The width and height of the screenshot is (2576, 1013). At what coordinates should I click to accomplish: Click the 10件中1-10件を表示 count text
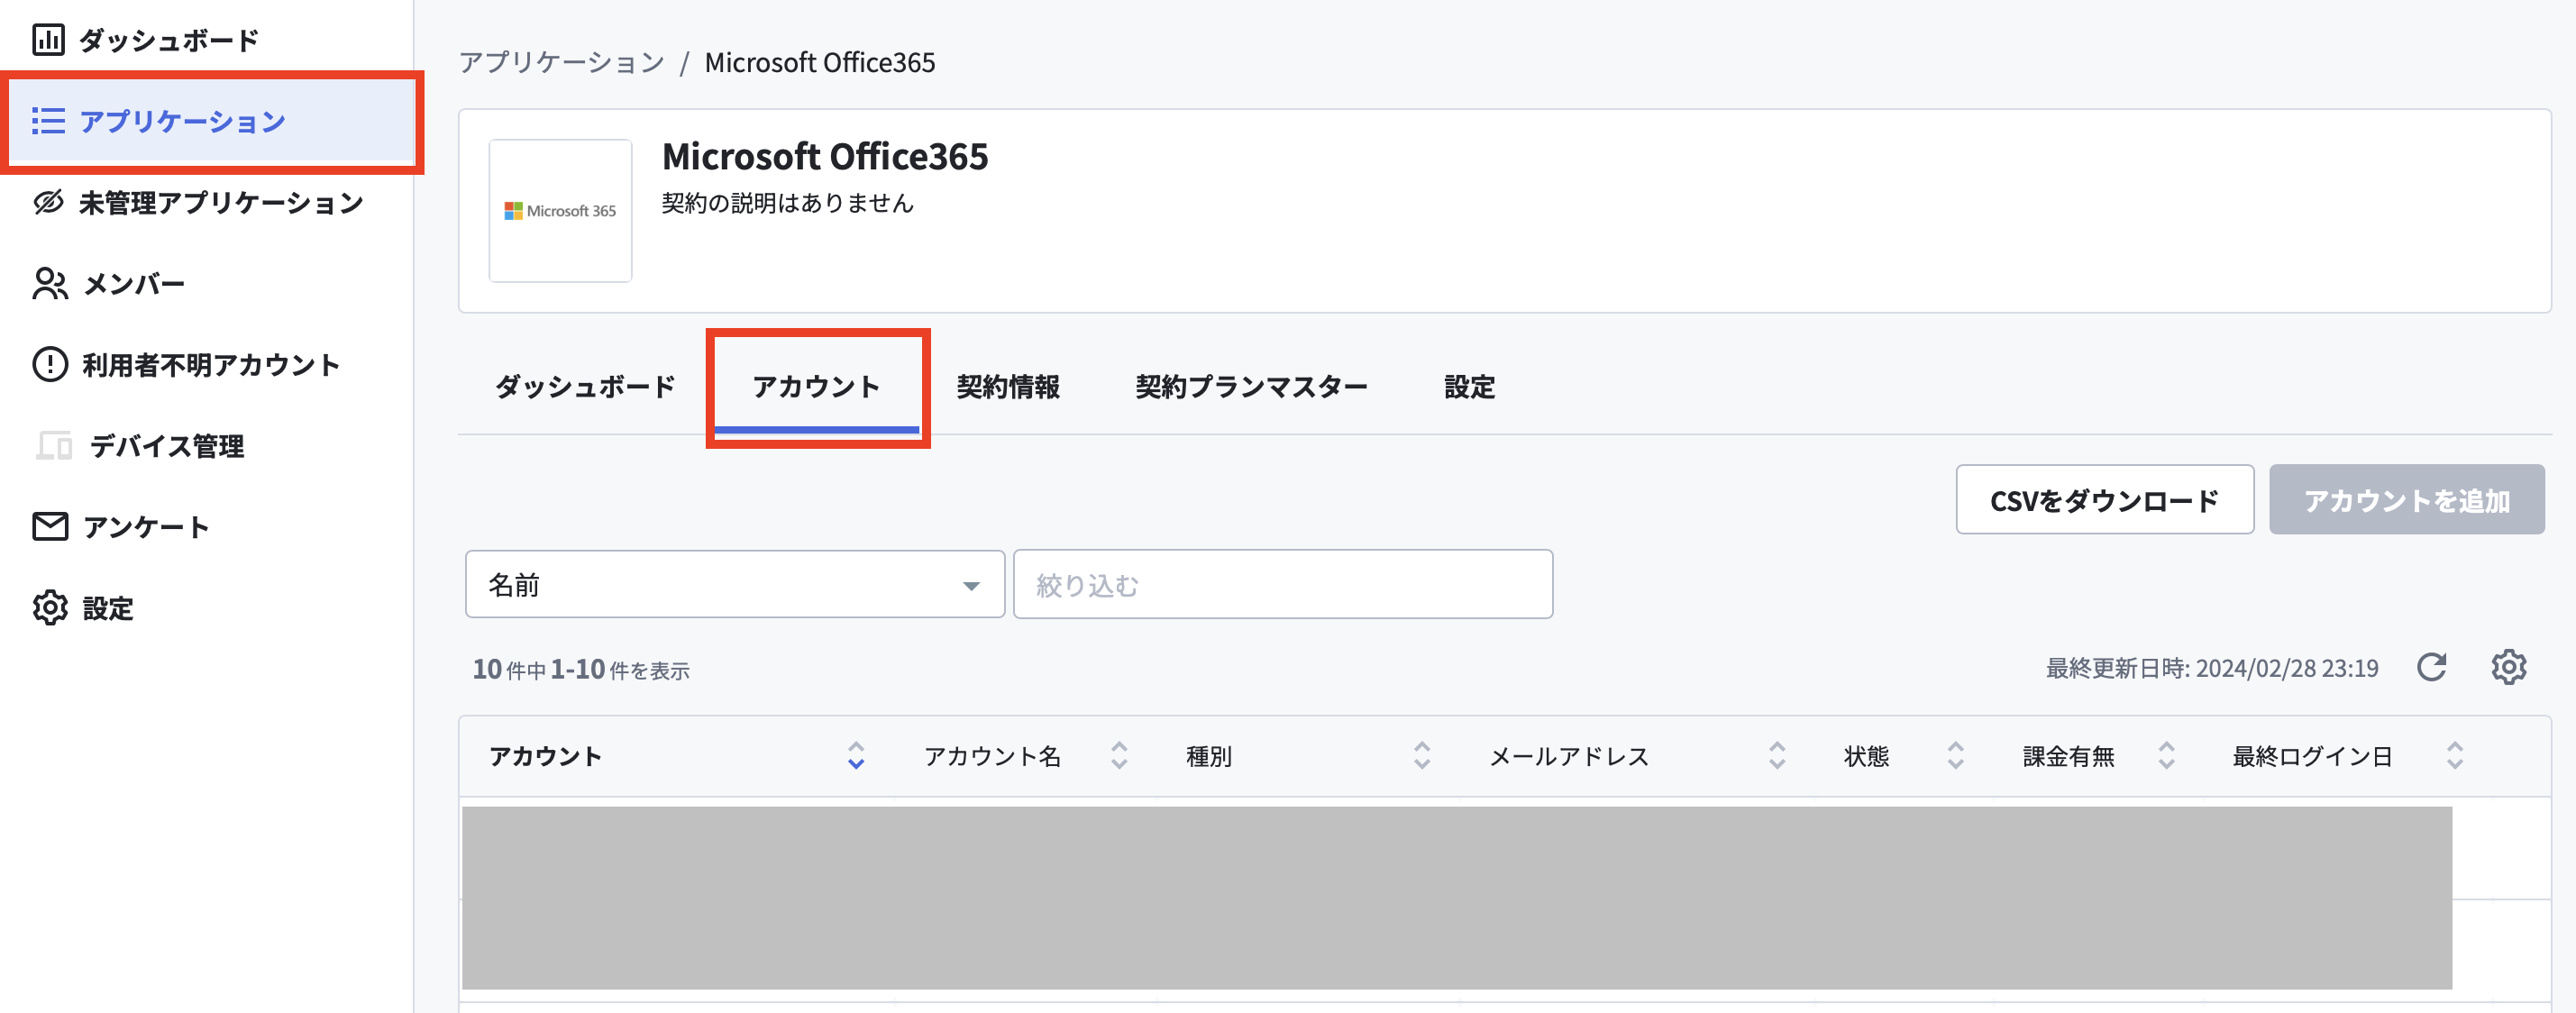[581, 670]
